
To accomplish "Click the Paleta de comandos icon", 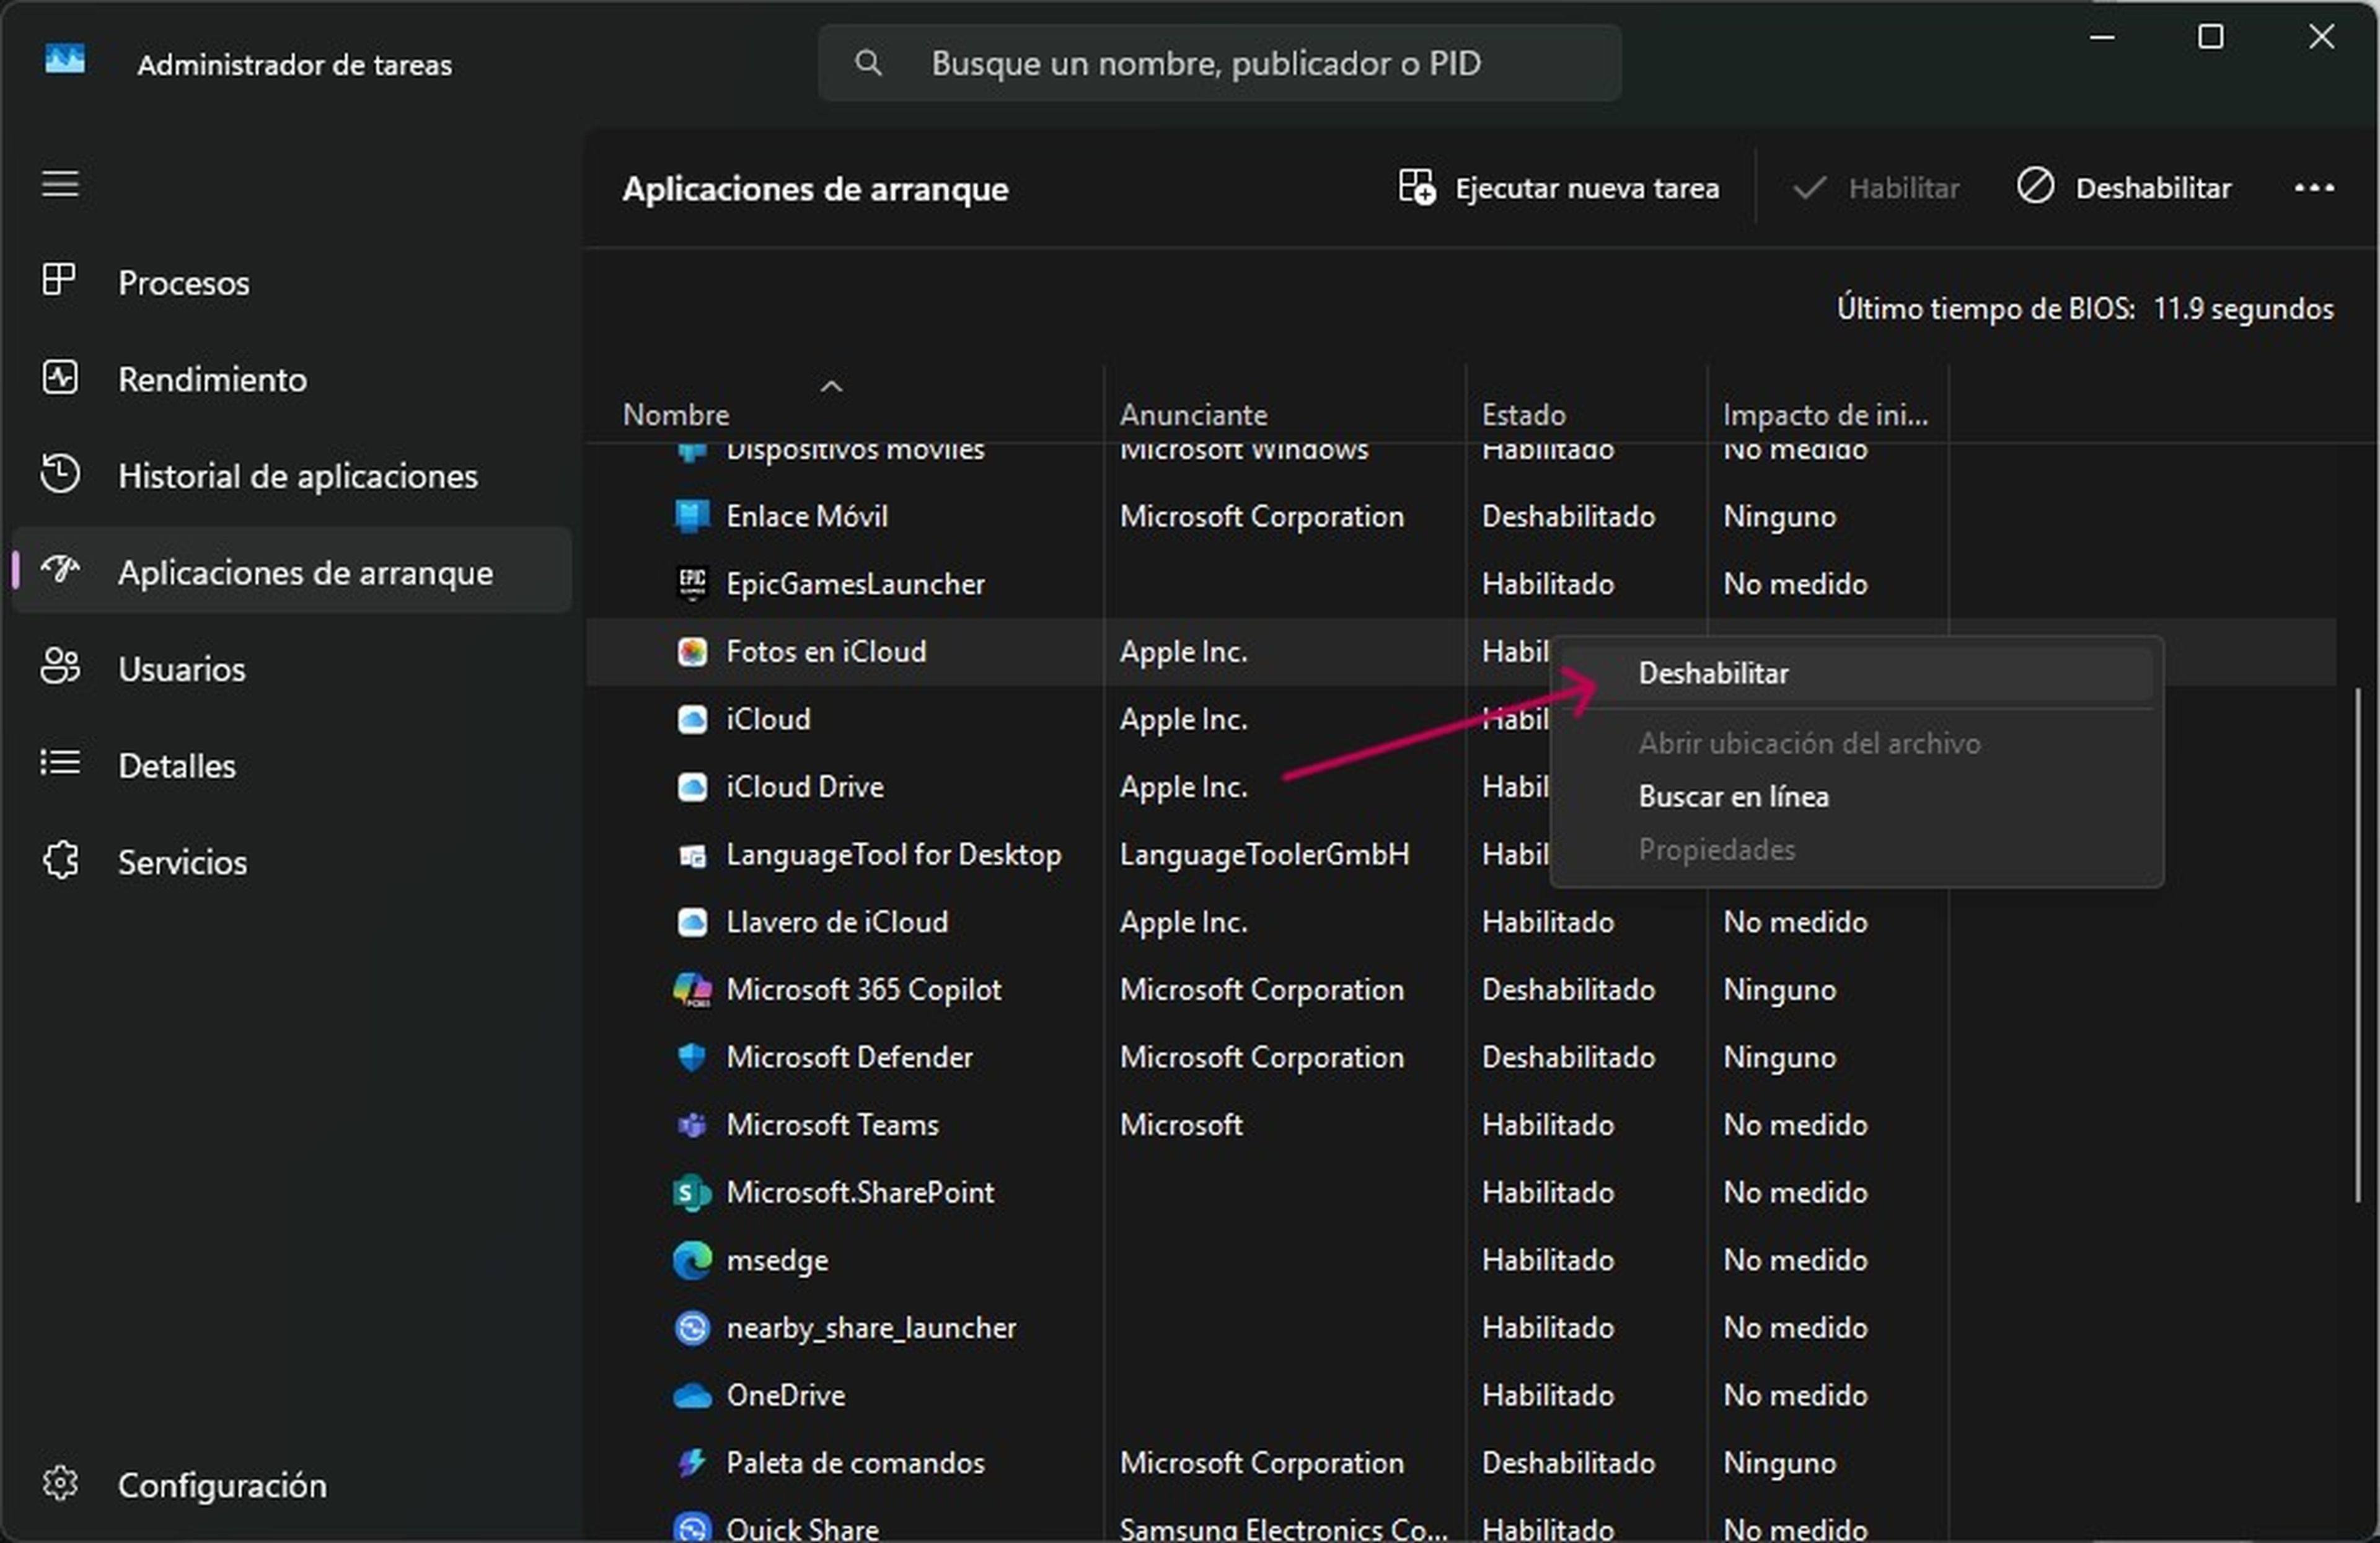I will tap(692, 1463).
